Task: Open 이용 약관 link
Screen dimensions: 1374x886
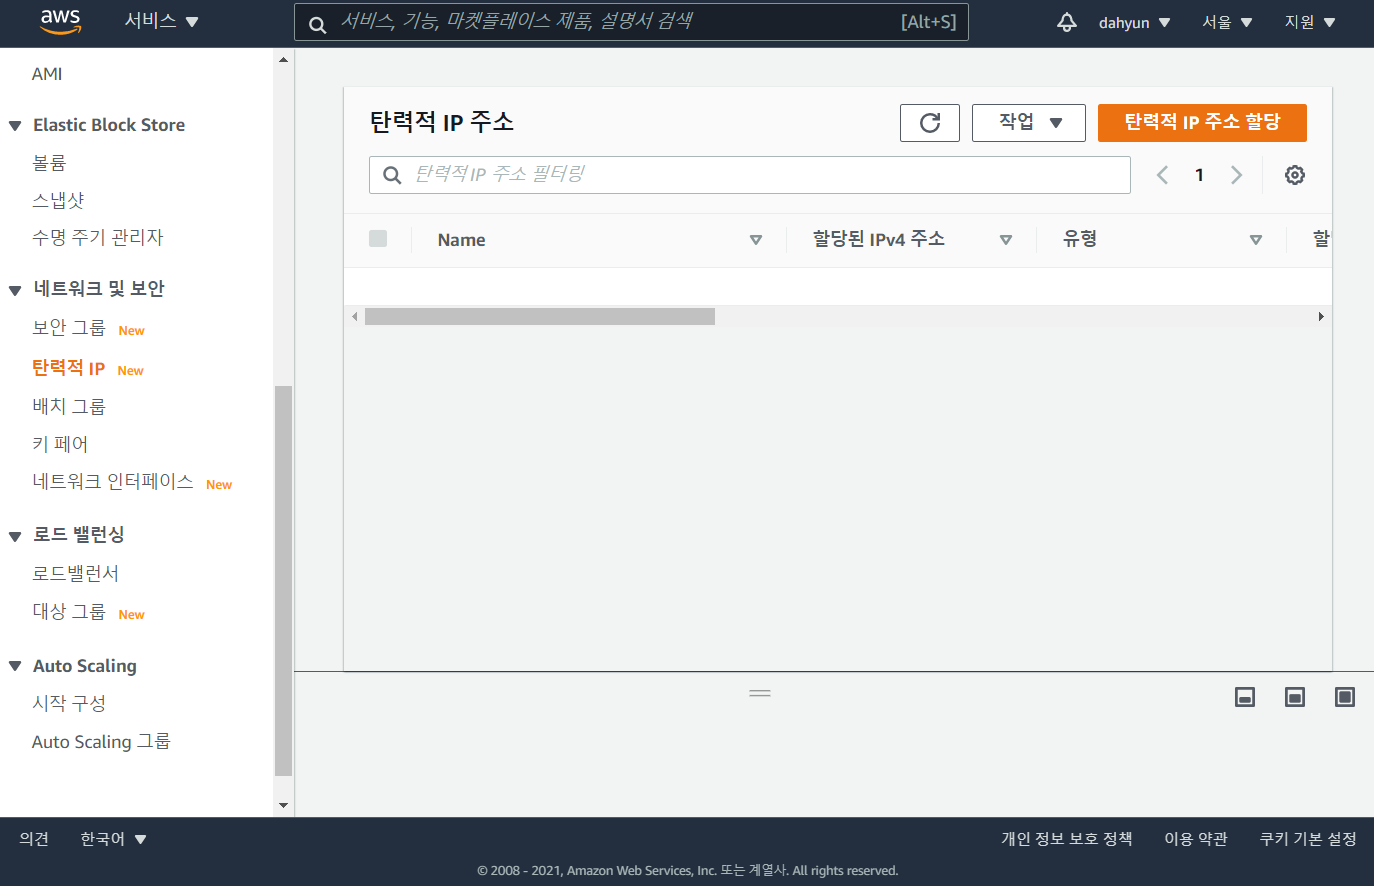Action: point(1196,839)
